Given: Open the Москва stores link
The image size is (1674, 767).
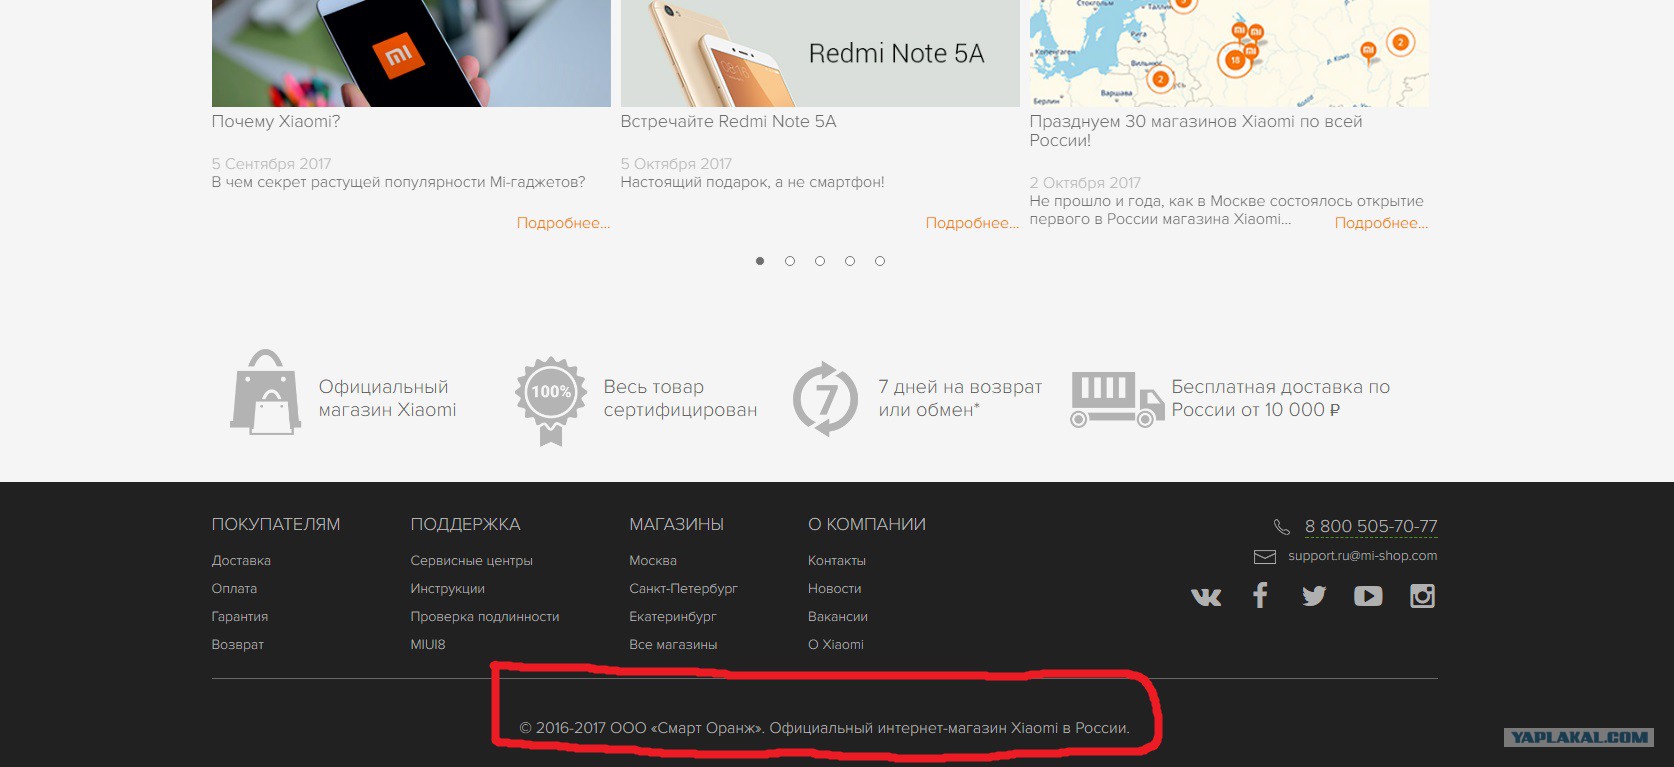Looking at the screenshot, I should point(653,561).
